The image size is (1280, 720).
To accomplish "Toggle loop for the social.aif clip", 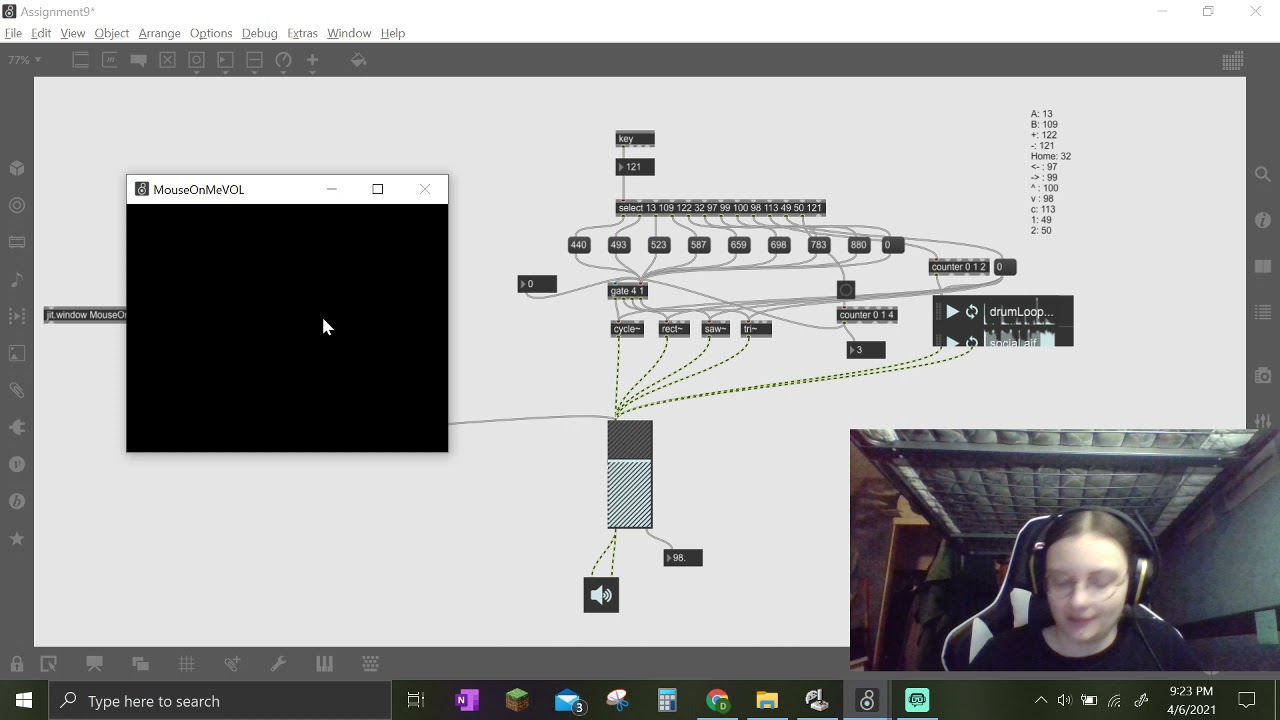I will point(971,342).
